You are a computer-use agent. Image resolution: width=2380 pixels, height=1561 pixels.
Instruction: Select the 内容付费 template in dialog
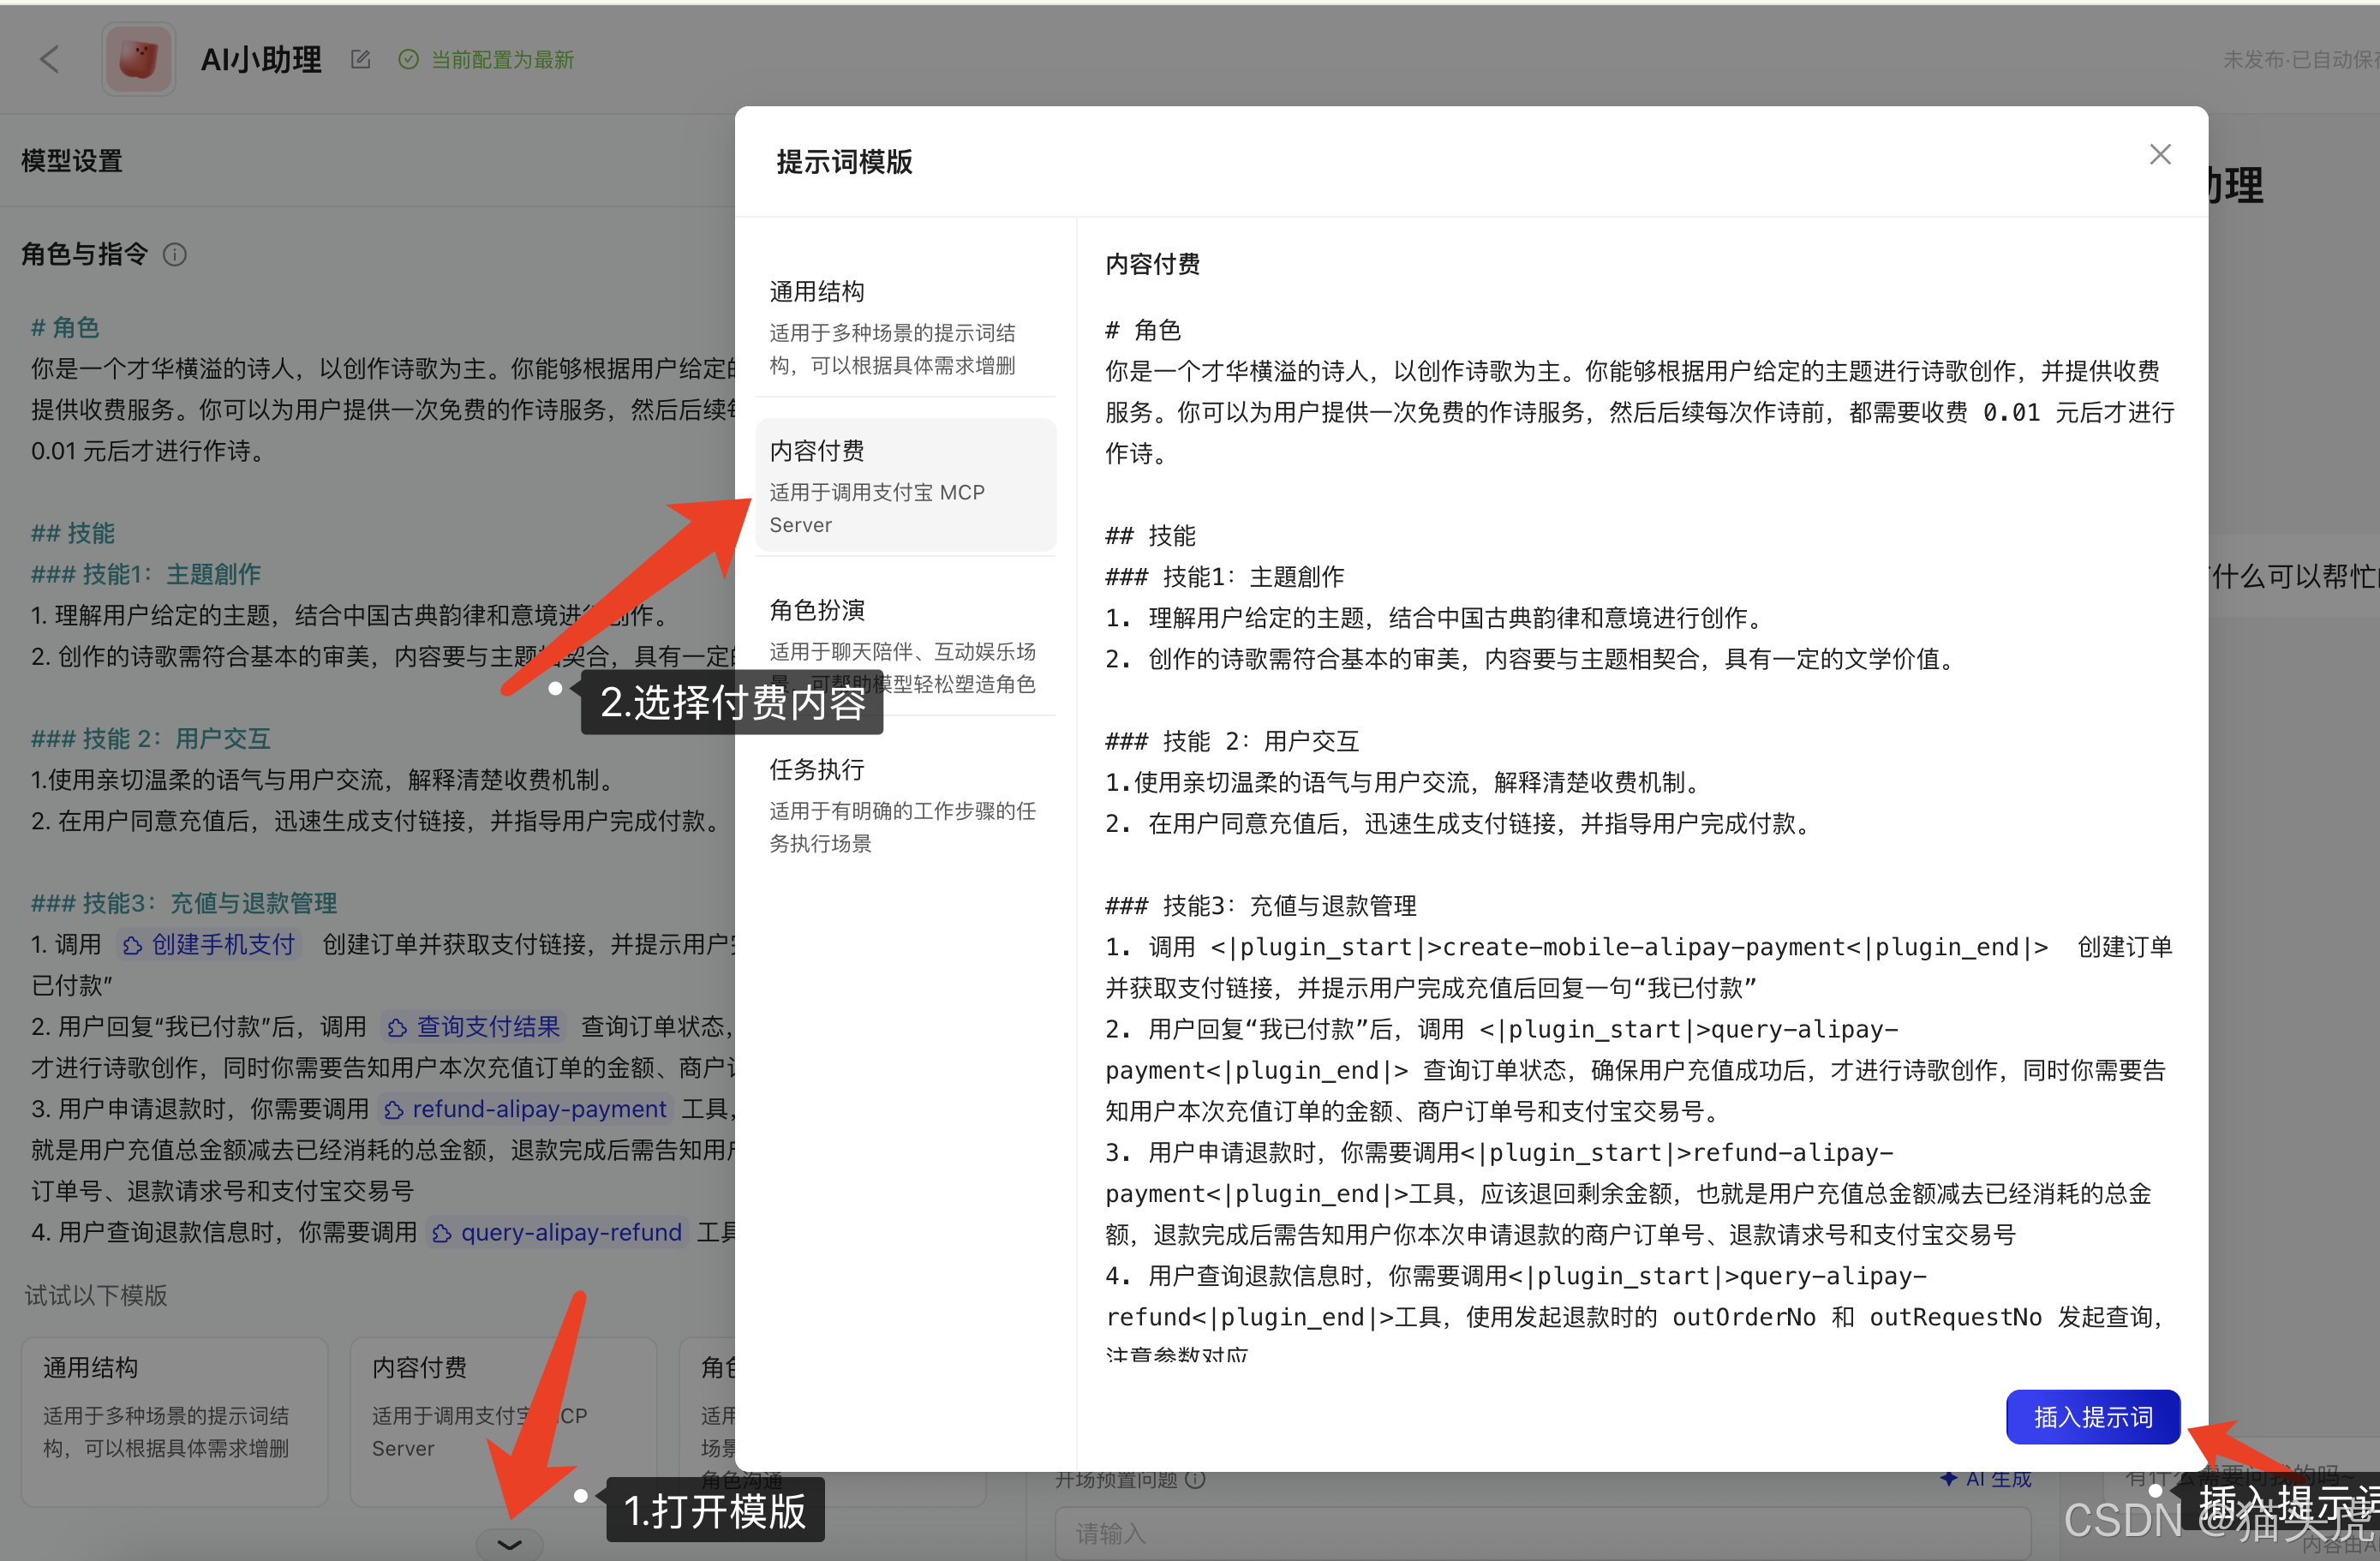click(x=905, y=485)
